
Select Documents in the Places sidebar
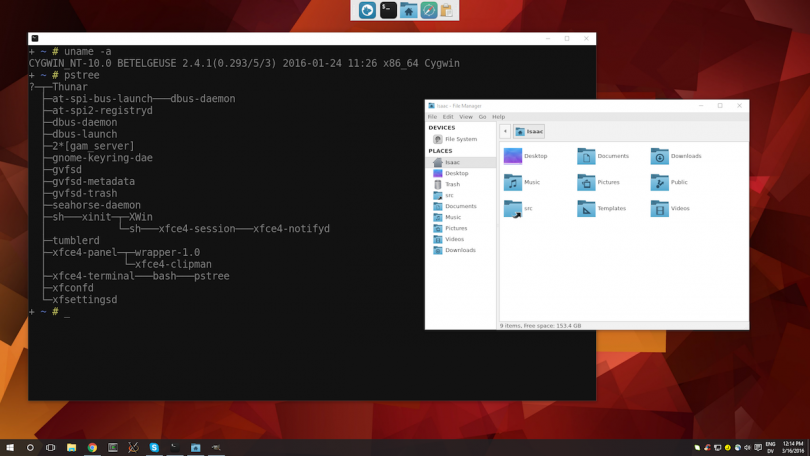click(460, 206)
